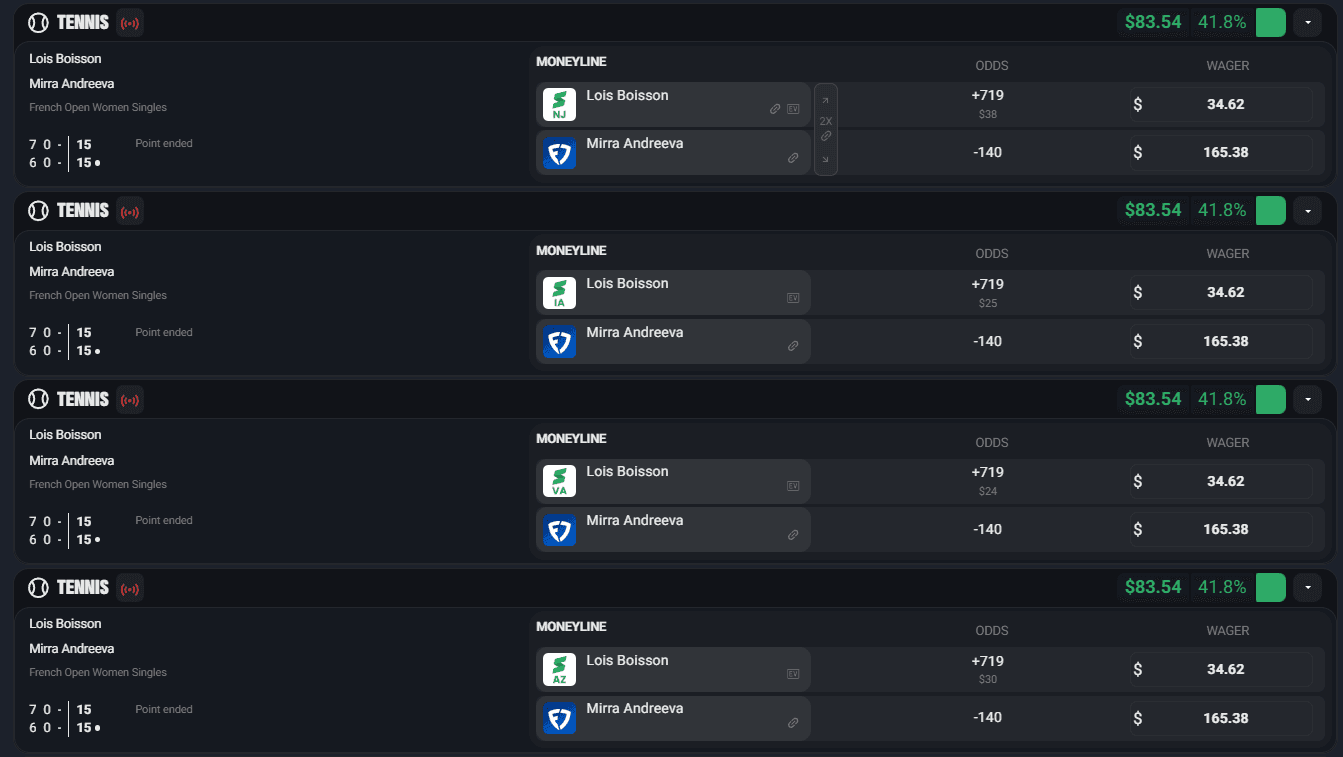The image size is (1343, 757).
Task: Click the tennis ball icon in the third header
Action: (x=38, y=399)
